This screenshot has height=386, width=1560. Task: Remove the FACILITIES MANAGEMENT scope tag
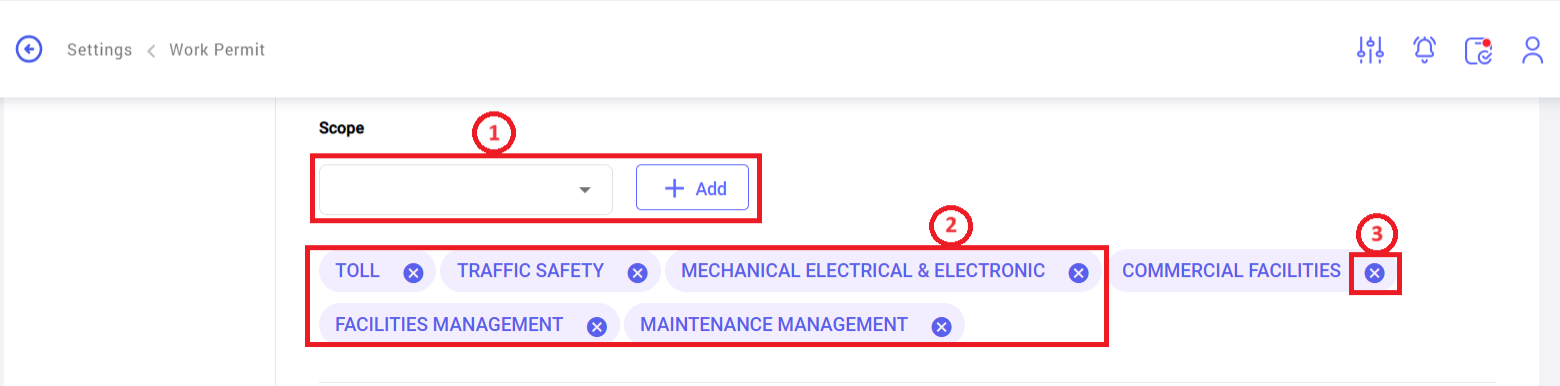coord(596,326)
